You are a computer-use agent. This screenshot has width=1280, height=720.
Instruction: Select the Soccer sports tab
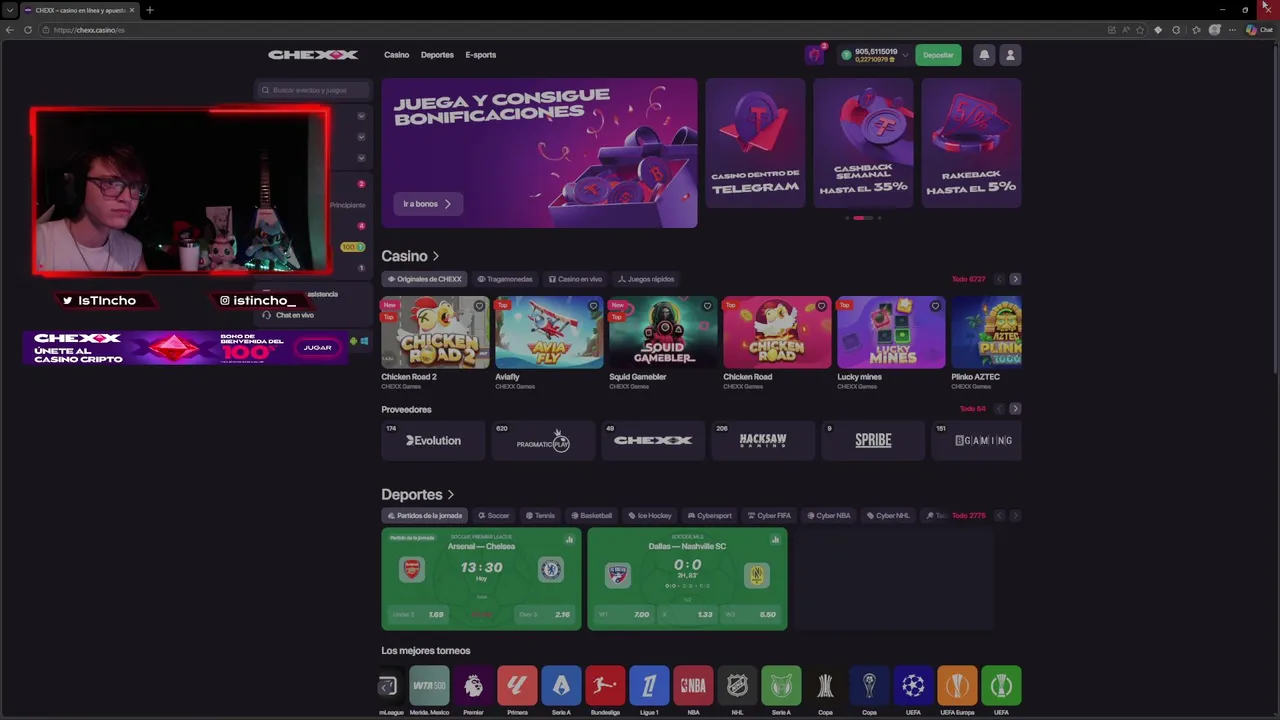click(x=493, y=516)
